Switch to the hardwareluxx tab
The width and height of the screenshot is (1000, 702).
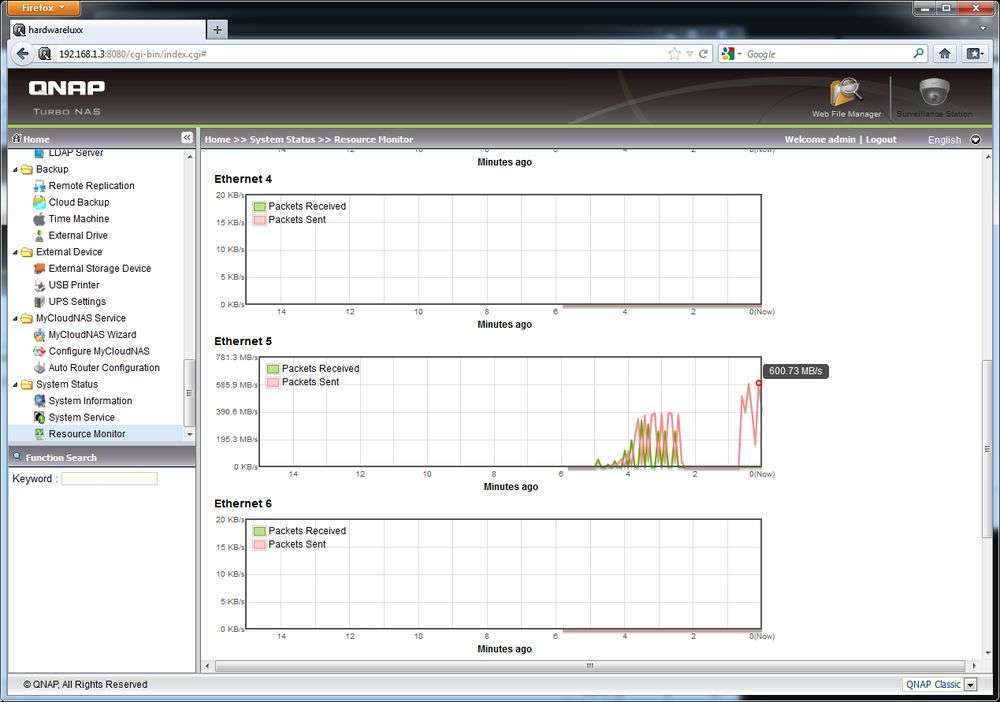tap(108, 30)
